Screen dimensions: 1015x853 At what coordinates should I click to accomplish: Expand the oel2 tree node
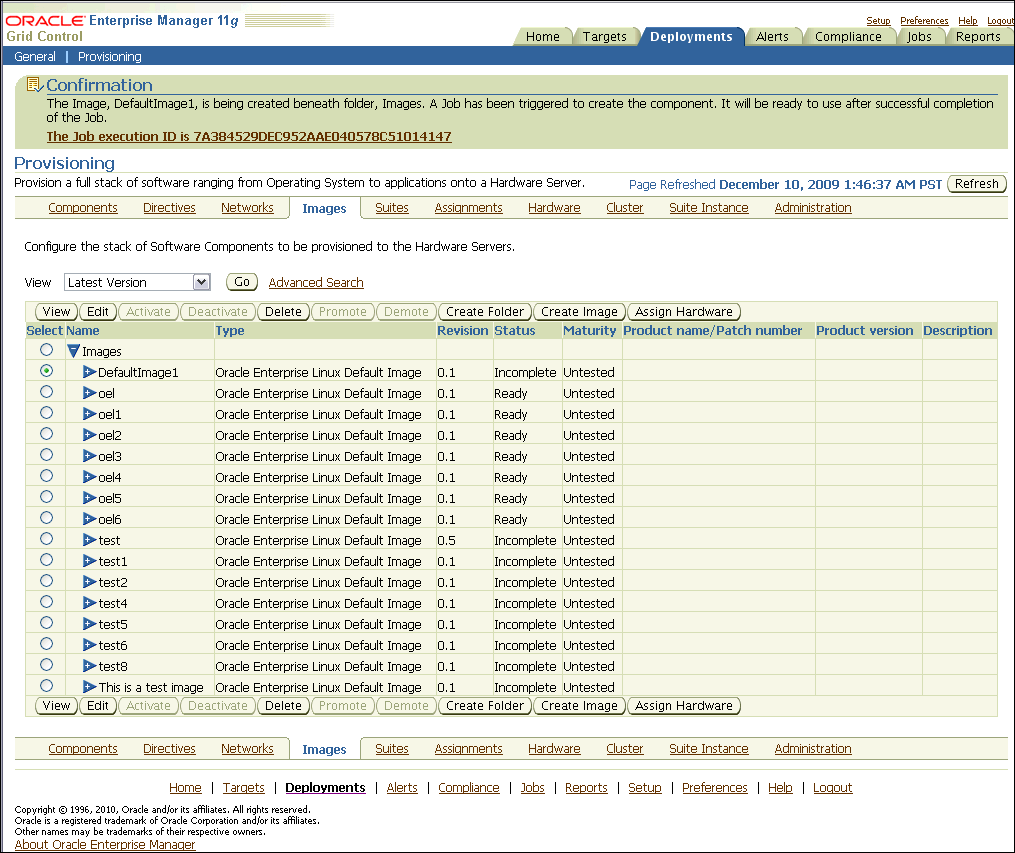[89, 435]
